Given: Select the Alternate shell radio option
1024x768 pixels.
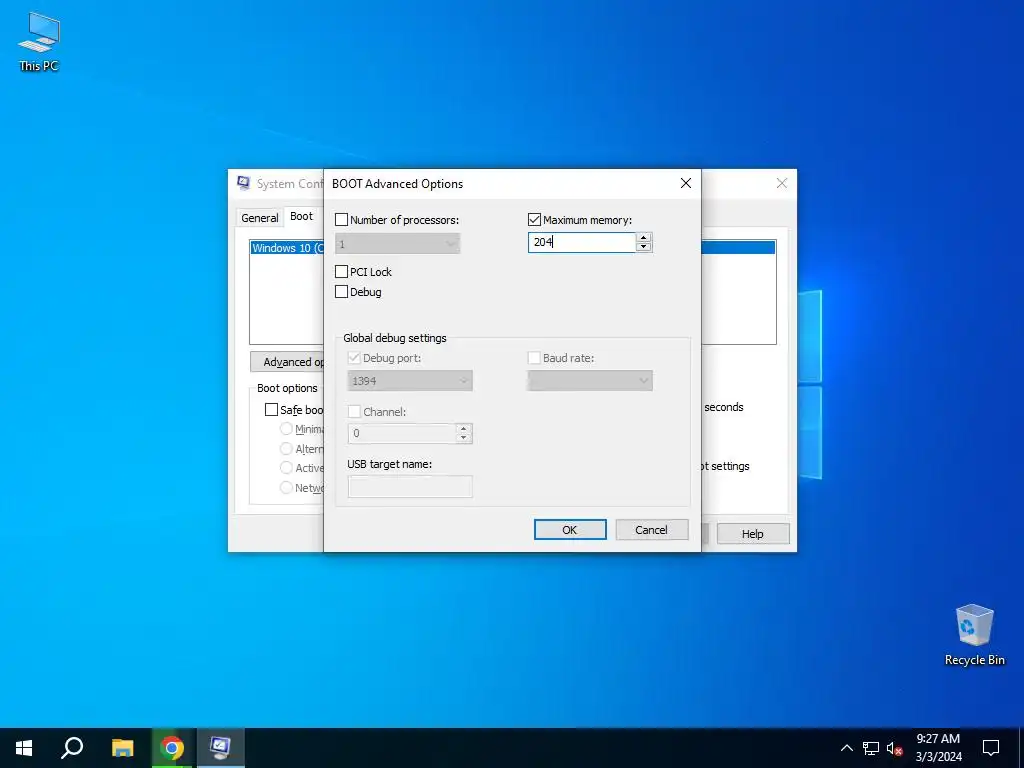Looking at the screenshot, I should pos(286,449).
